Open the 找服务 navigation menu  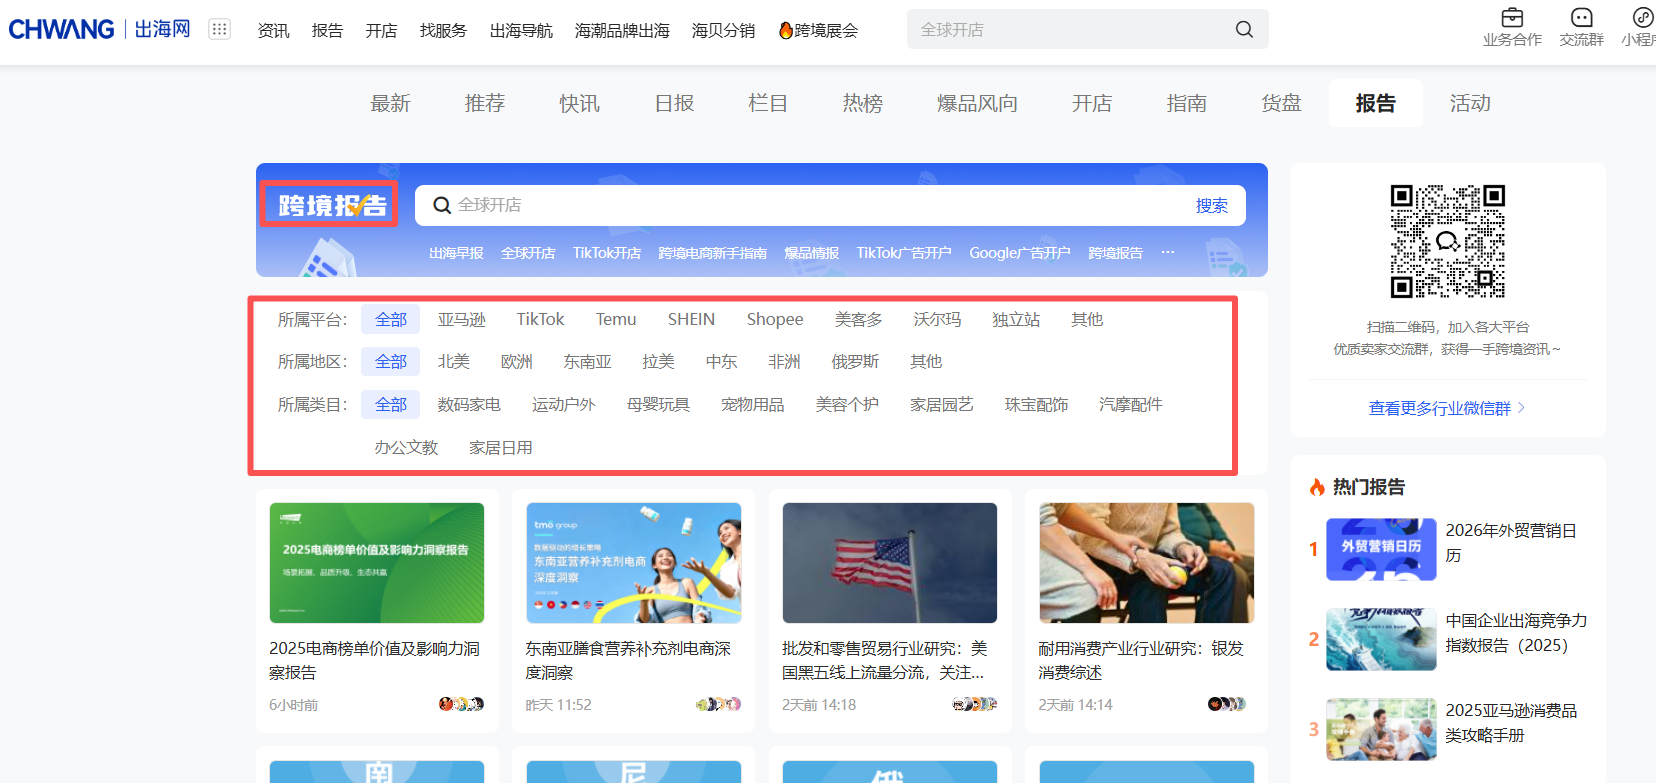point(443,31)
